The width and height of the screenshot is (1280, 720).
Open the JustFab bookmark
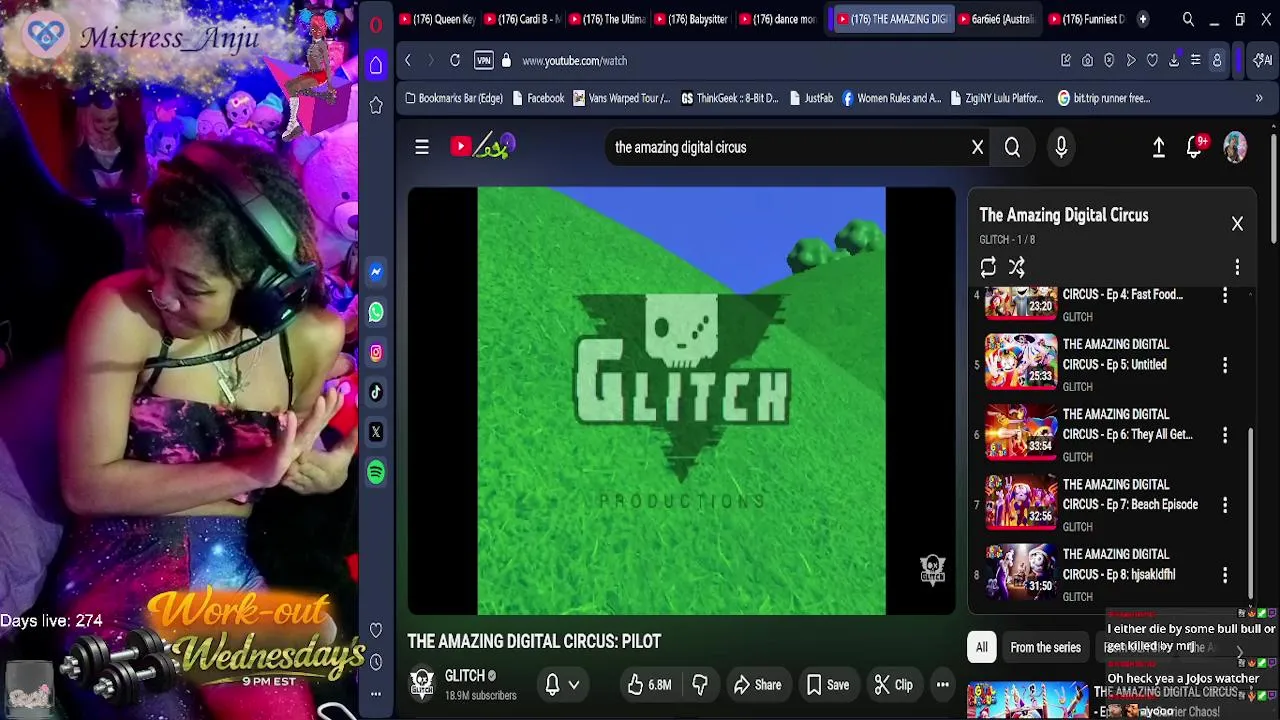pyautogui.click(x=811, y=98)
